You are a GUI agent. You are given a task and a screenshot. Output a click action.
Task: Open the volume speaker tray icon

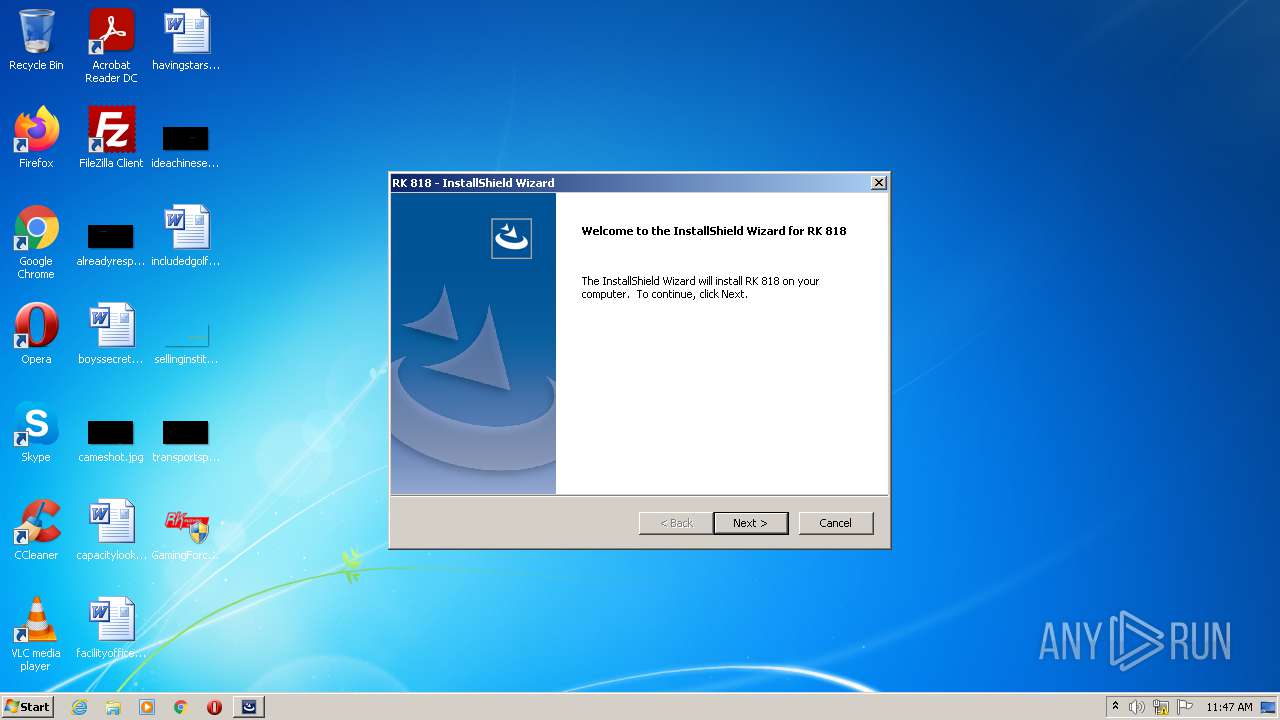(1137, 707)
